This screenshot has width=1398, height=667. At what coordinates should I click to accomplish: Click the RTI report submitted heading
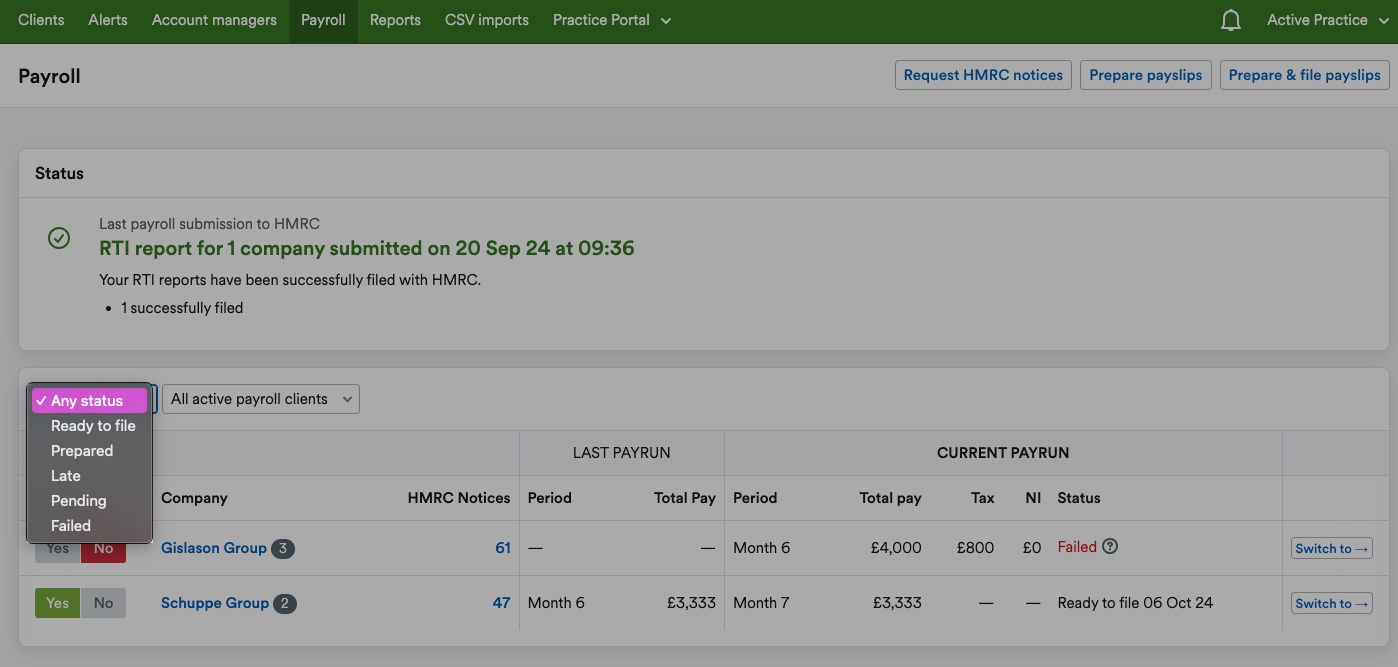pos(367,248)
